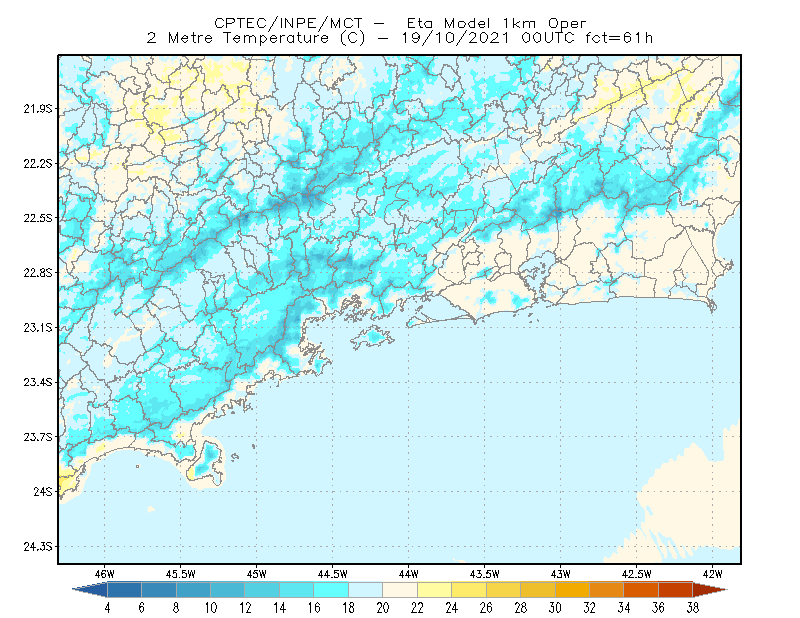The width and height of the screenshot is (800, 618).
Task: Click the 24S latitude axis label
Action: (43, 492)
